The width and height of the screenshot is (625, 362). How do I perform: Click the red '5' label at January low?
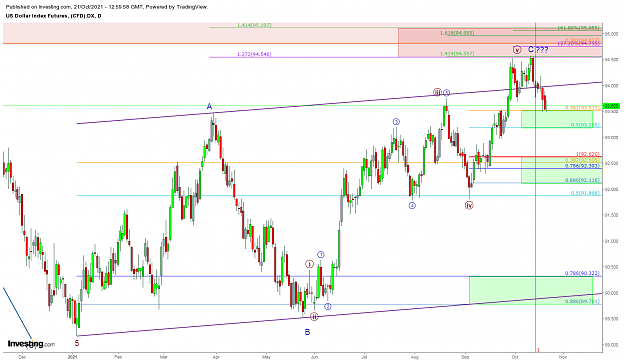pyautogui.click(x=77, y=343)
